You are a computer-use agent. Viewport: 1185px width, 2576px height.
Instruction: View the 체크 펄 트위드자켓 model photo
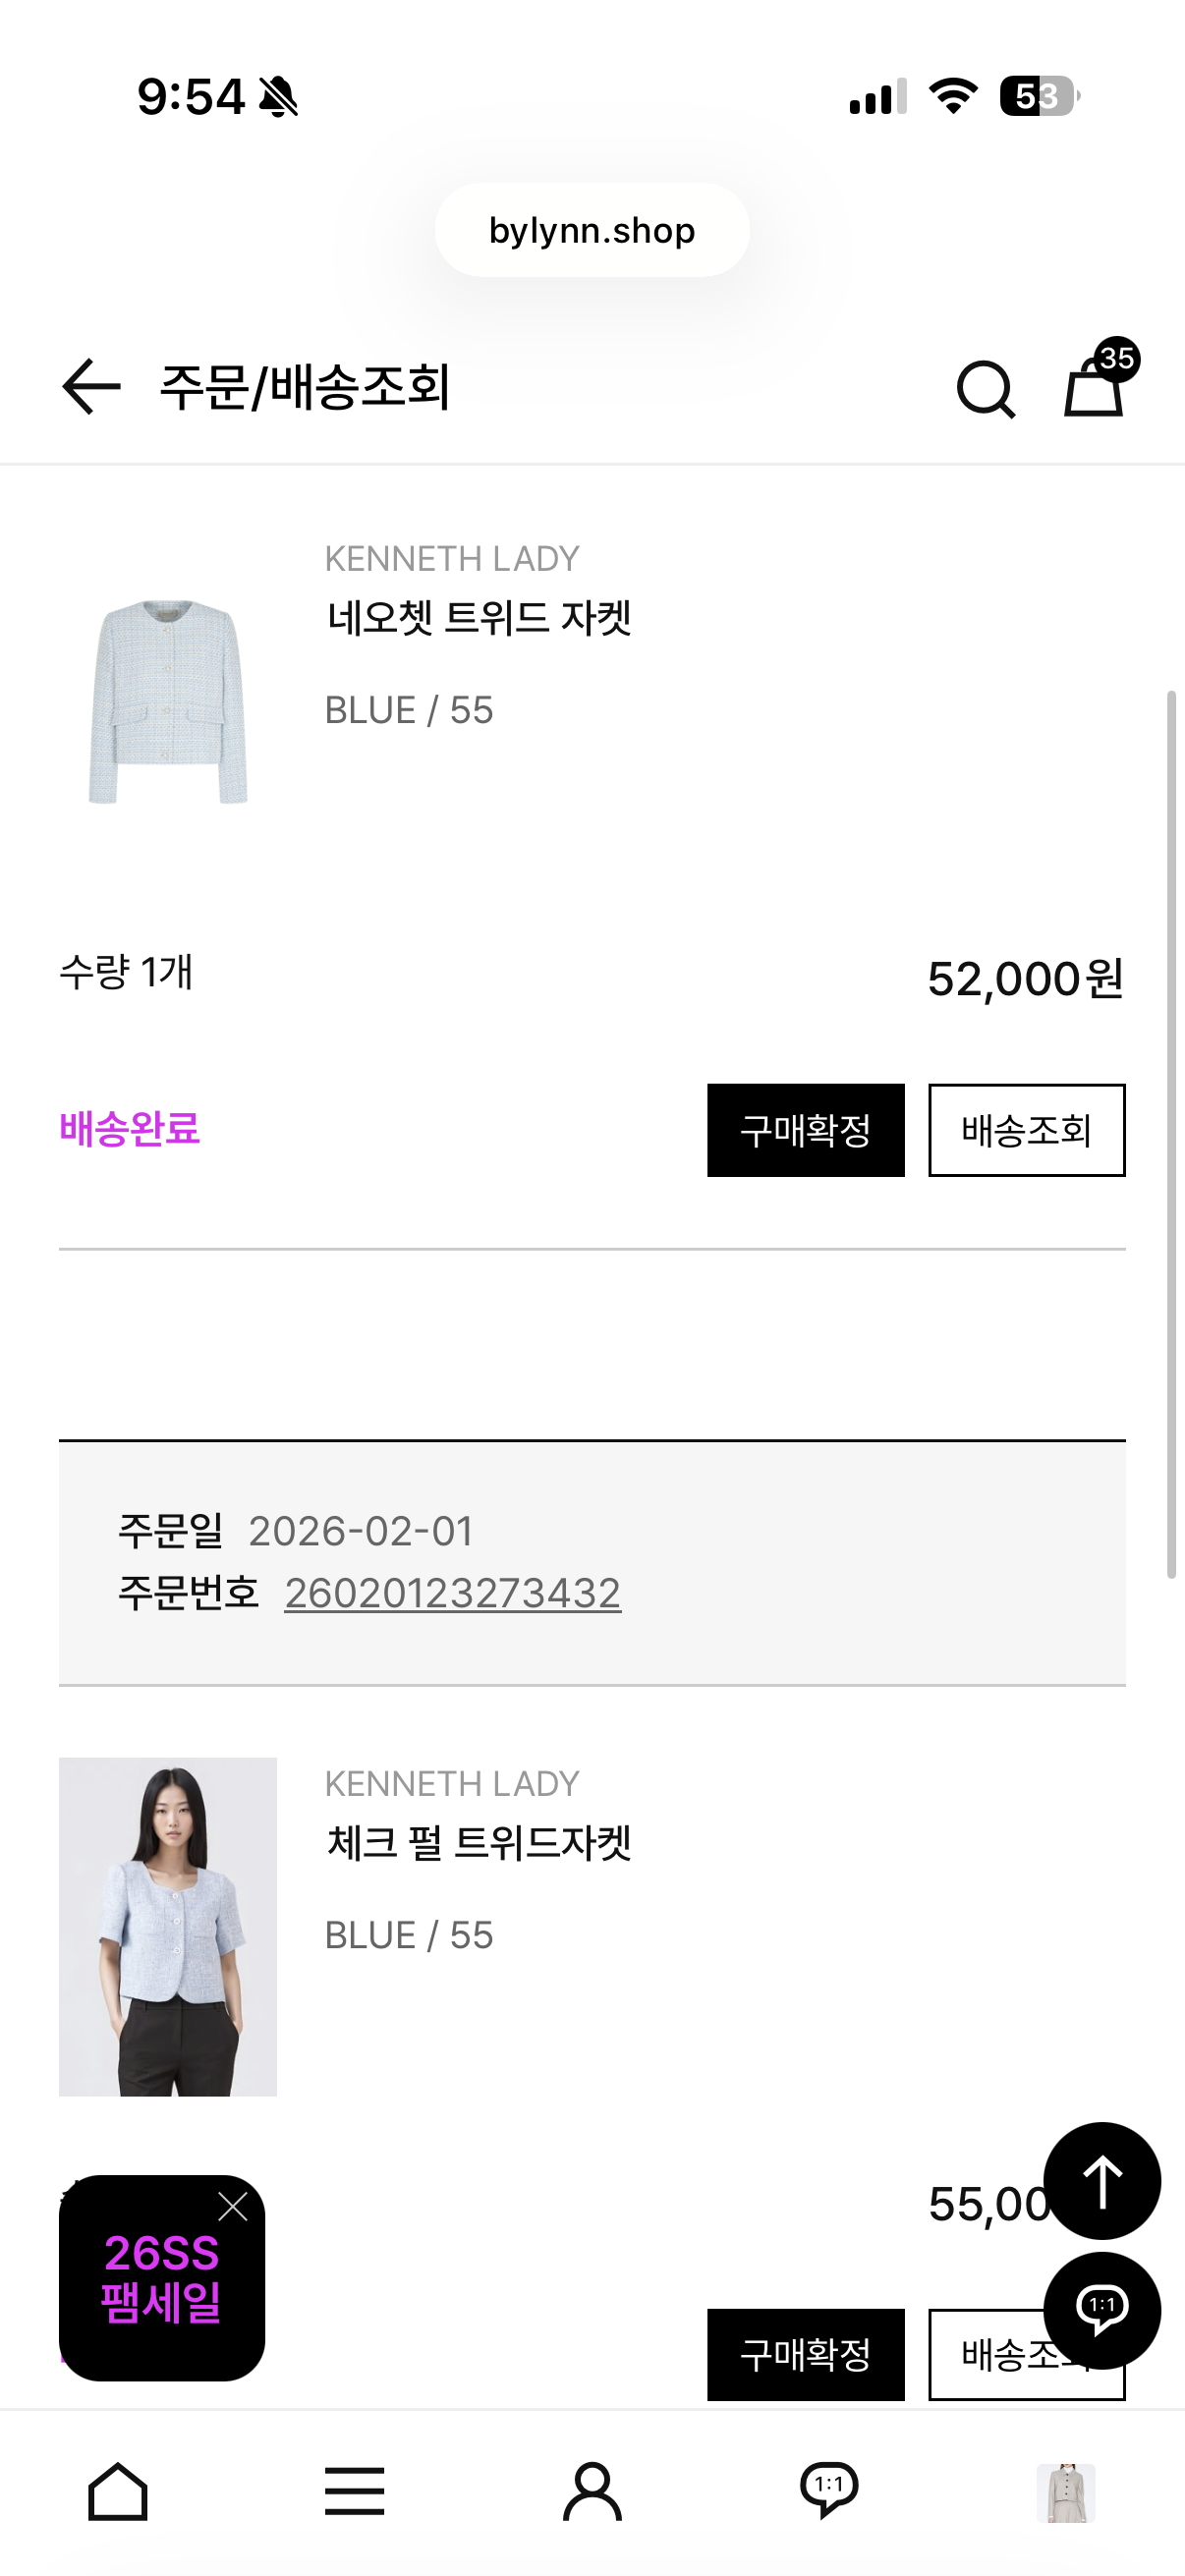click(168, 1926)
